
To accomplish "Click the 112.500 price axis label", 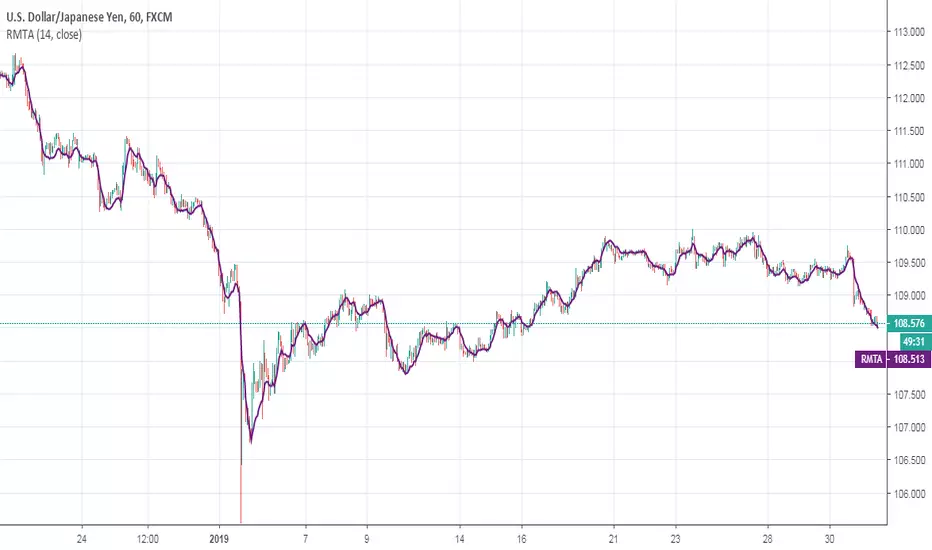I will [908, 65].
